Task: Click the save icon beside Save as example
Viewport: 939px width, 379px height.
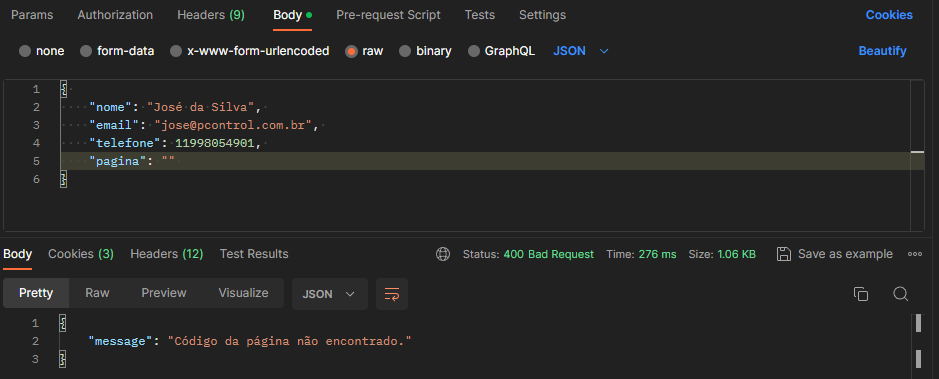Action: coord(783,254)
